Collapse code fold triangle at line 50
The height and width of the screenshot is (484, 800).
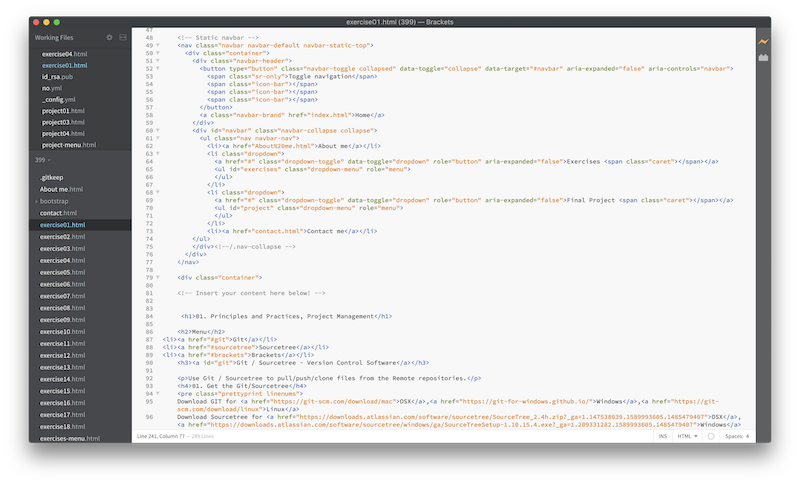click(158, 53)
